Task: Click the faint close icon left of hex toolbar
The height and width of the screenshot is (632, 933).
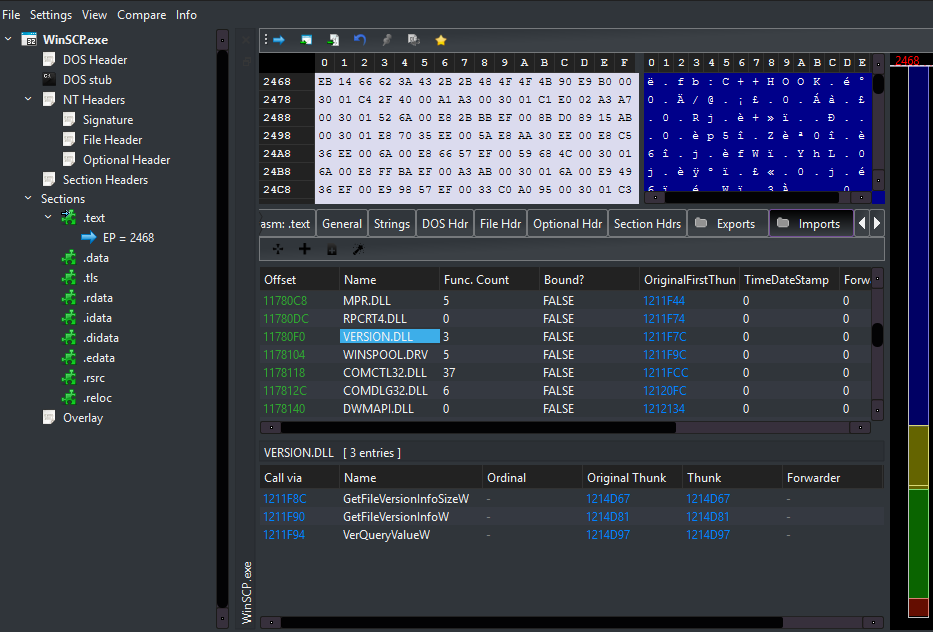Action: [x=246, y=40]
